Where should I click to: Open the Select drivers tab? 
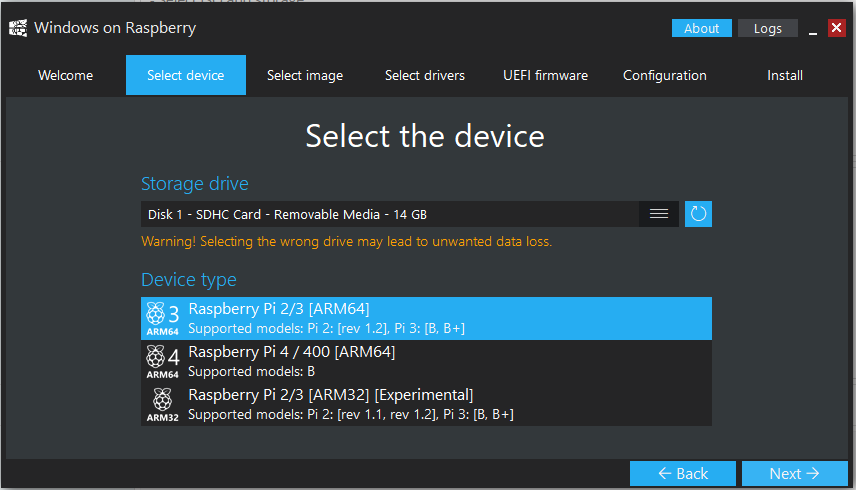click(x=425, y=75)
